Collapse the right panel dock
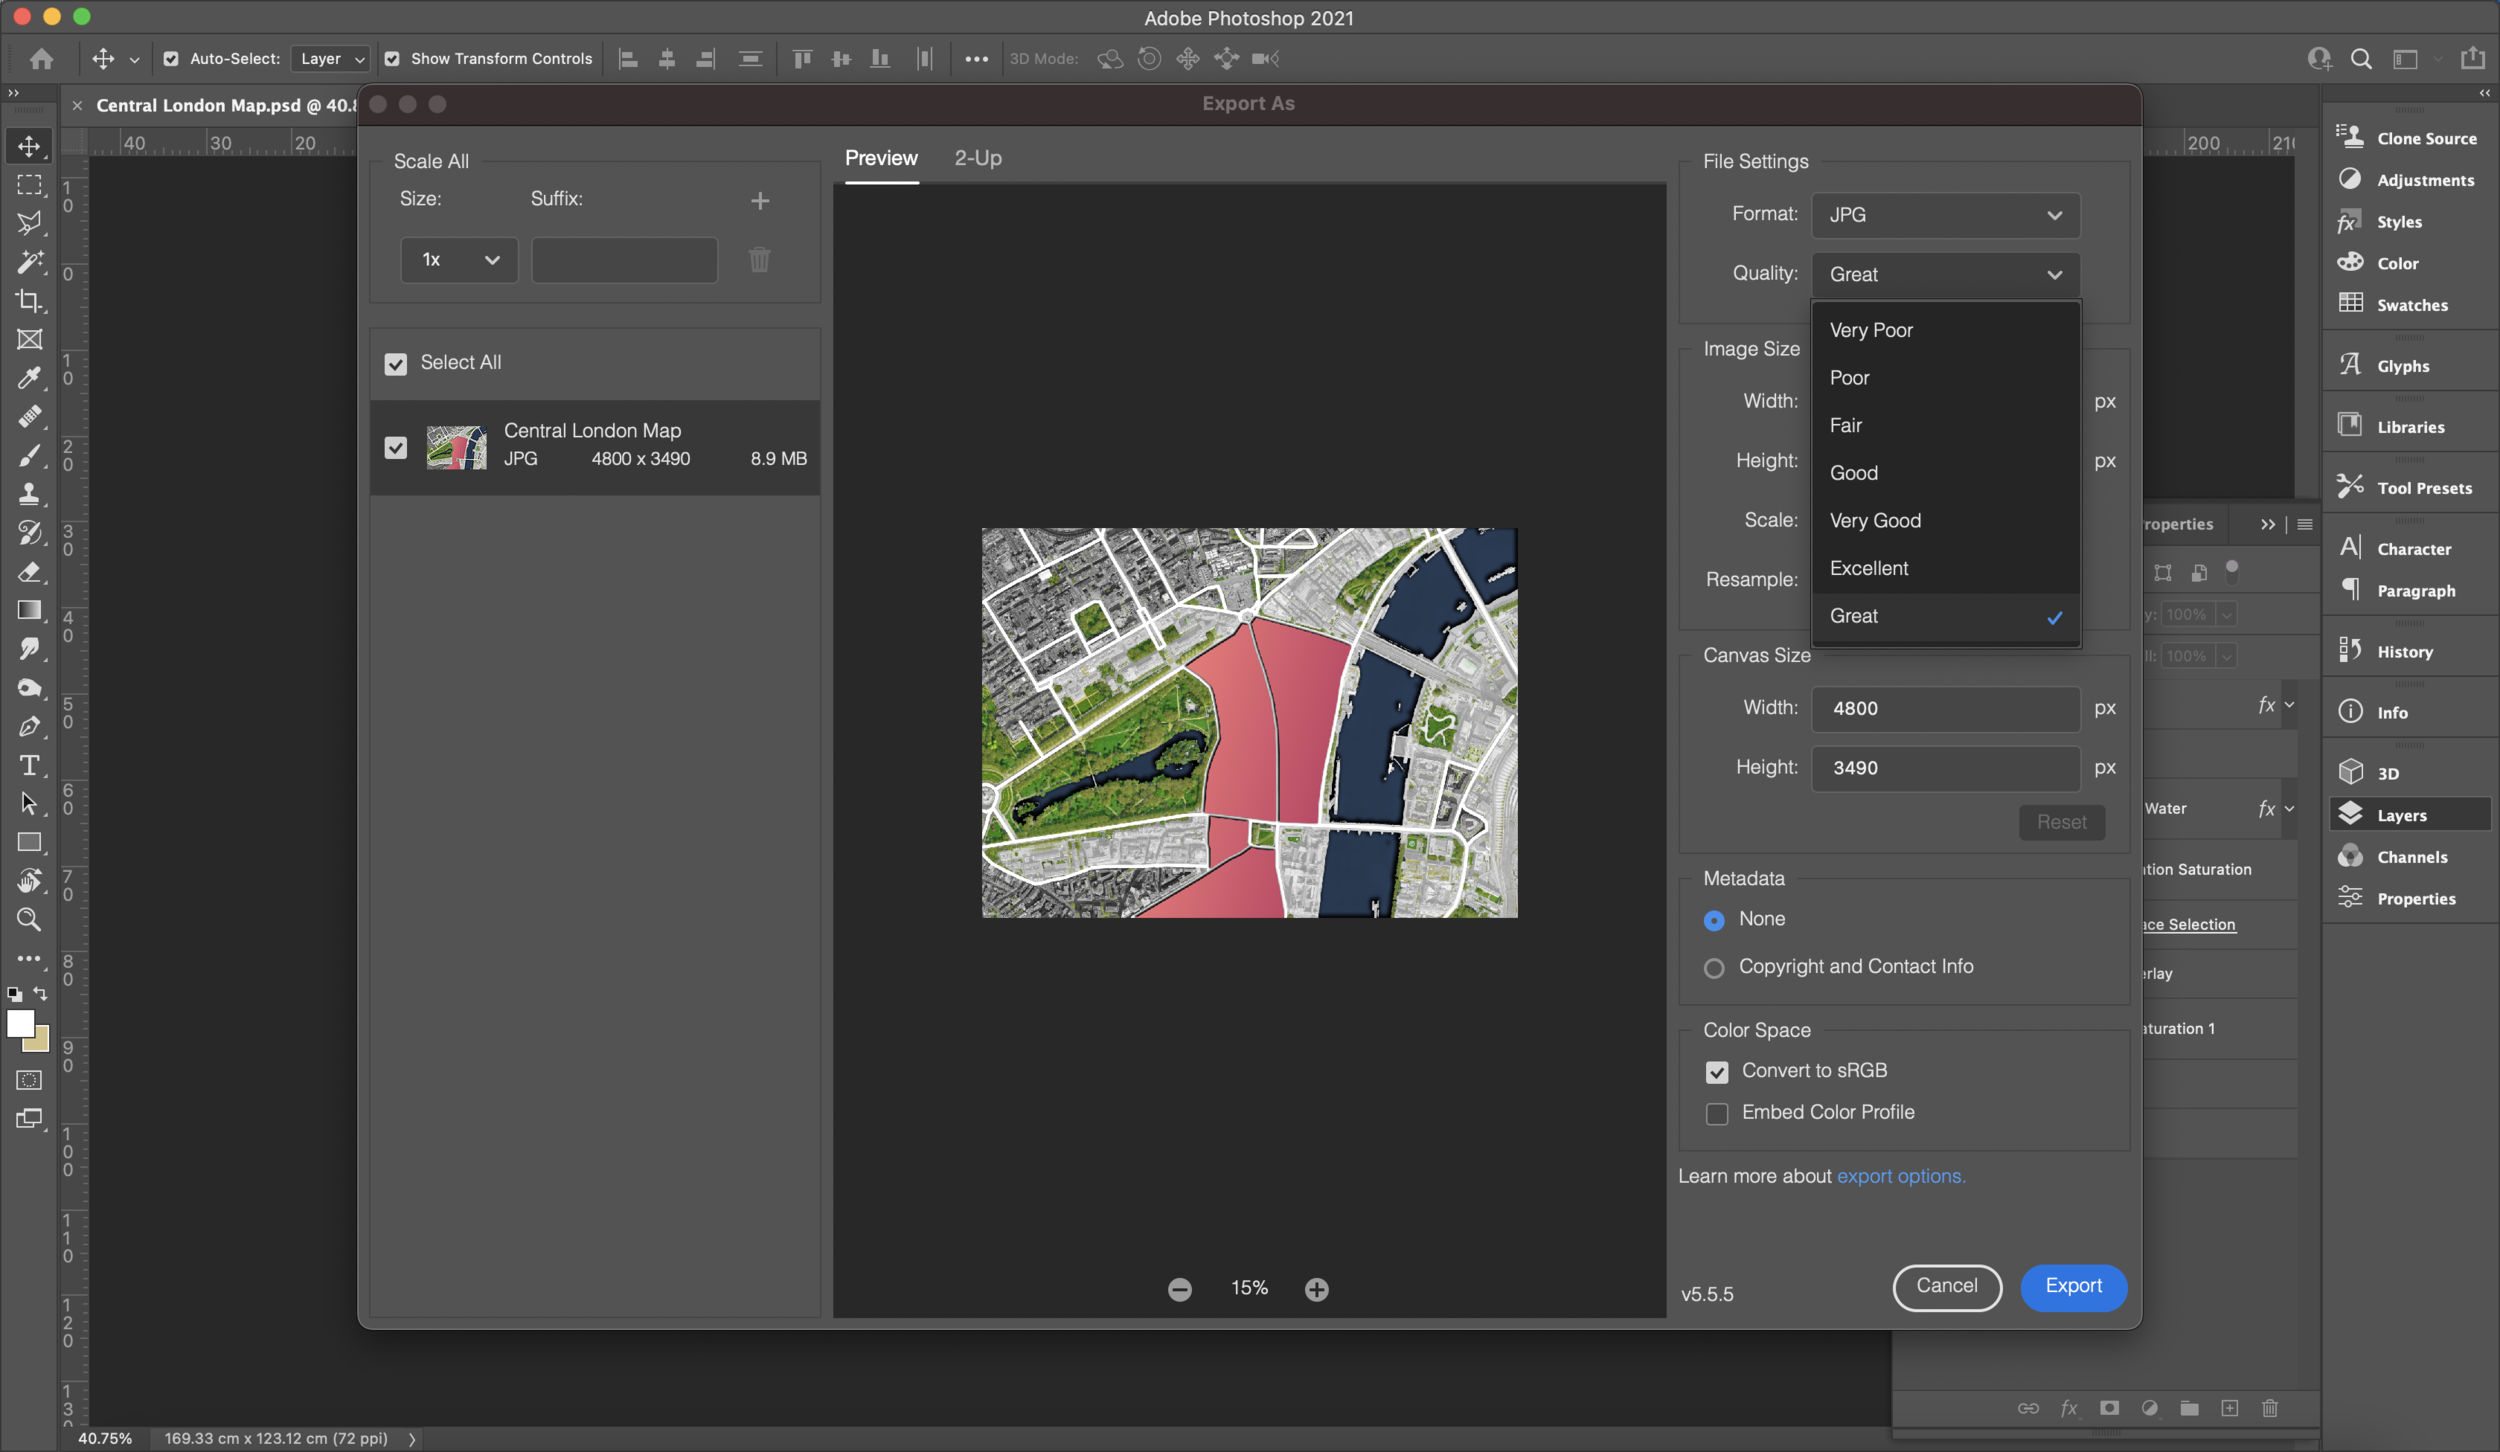Image resolution: width=2500 pixels, height=1452 pixels. tap(2484, 93)
